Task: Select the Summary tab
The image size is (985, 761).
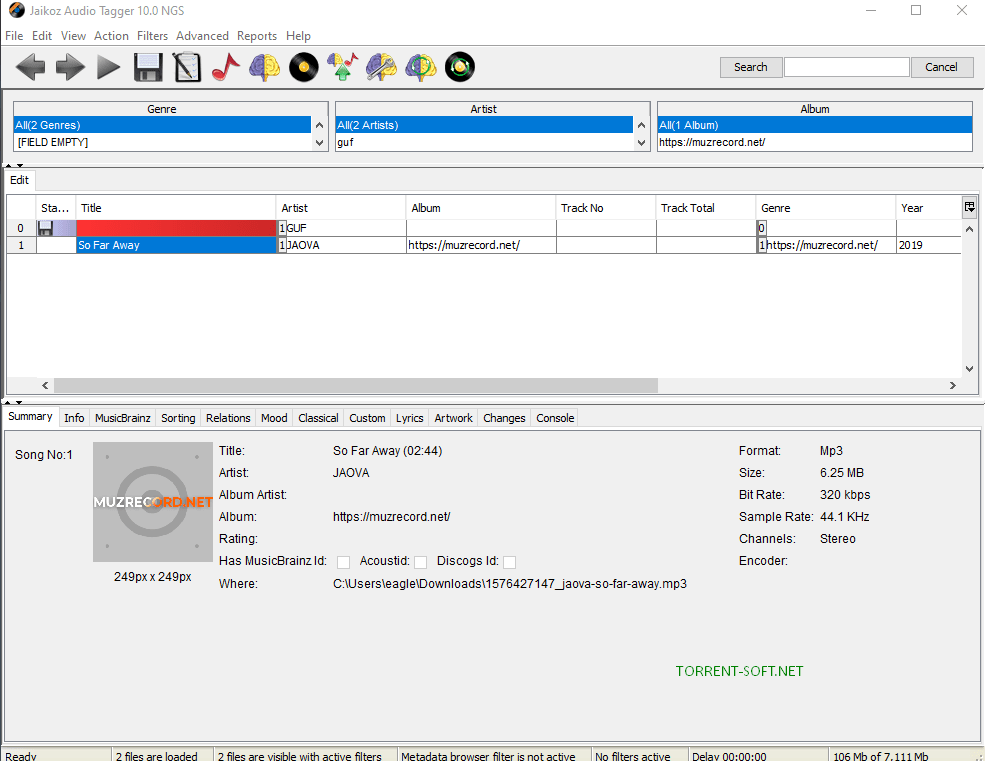Action: point(30,417)
